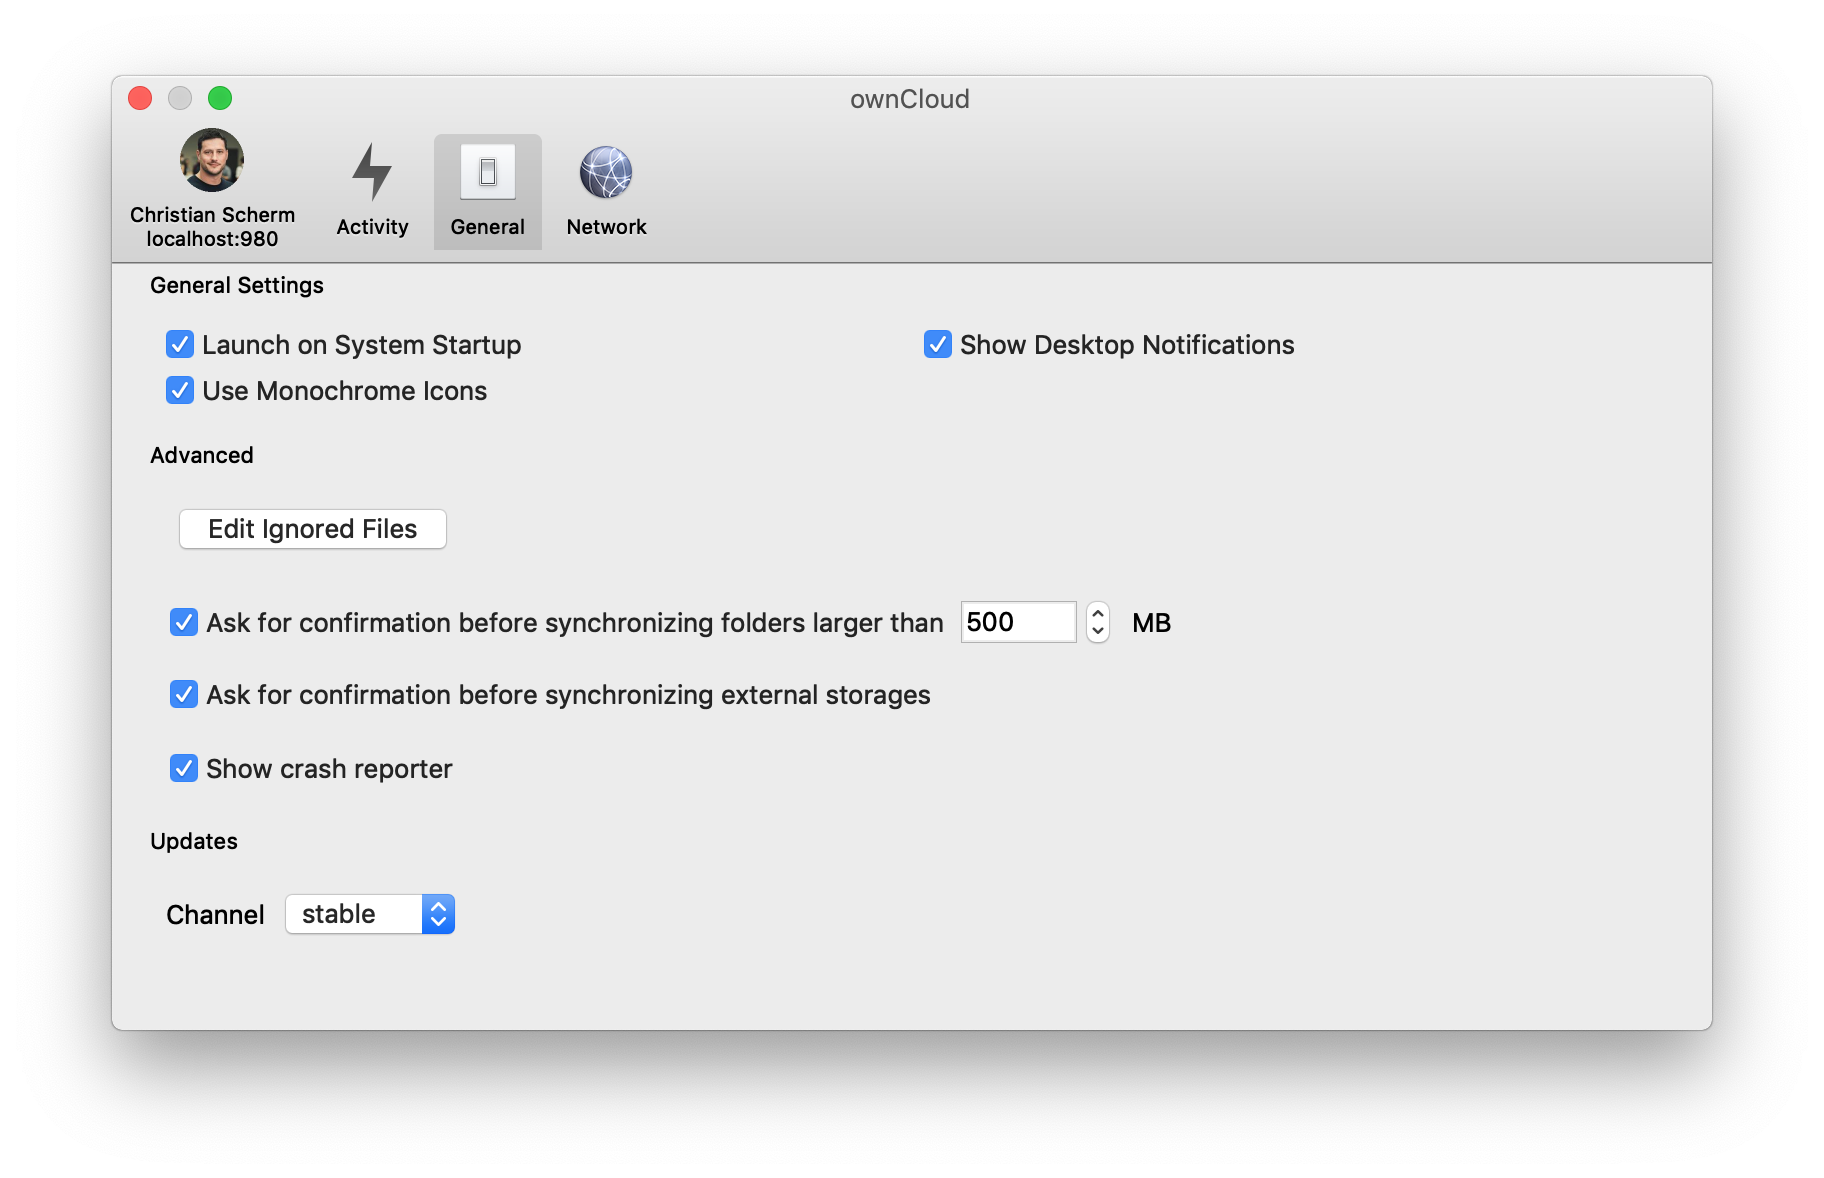The image size is (1824, 1178).
Task: Zoom the ownCloud window with green button
Action: coord(220,98)
